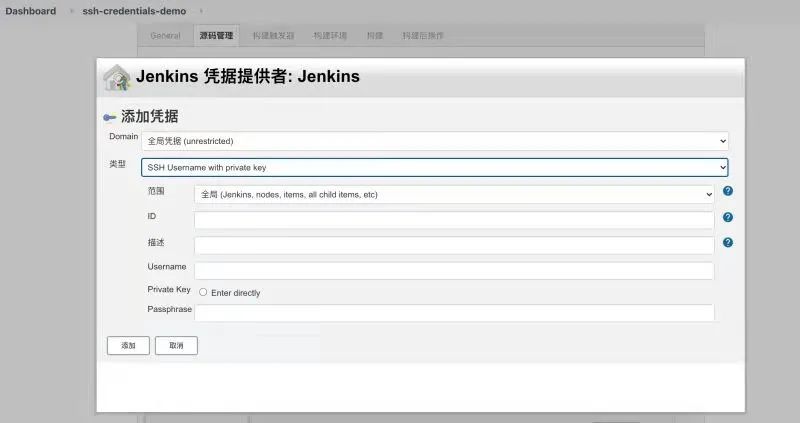Click the 添加凭据 heading text
The image size is (800, 423).
pos(149,116)
